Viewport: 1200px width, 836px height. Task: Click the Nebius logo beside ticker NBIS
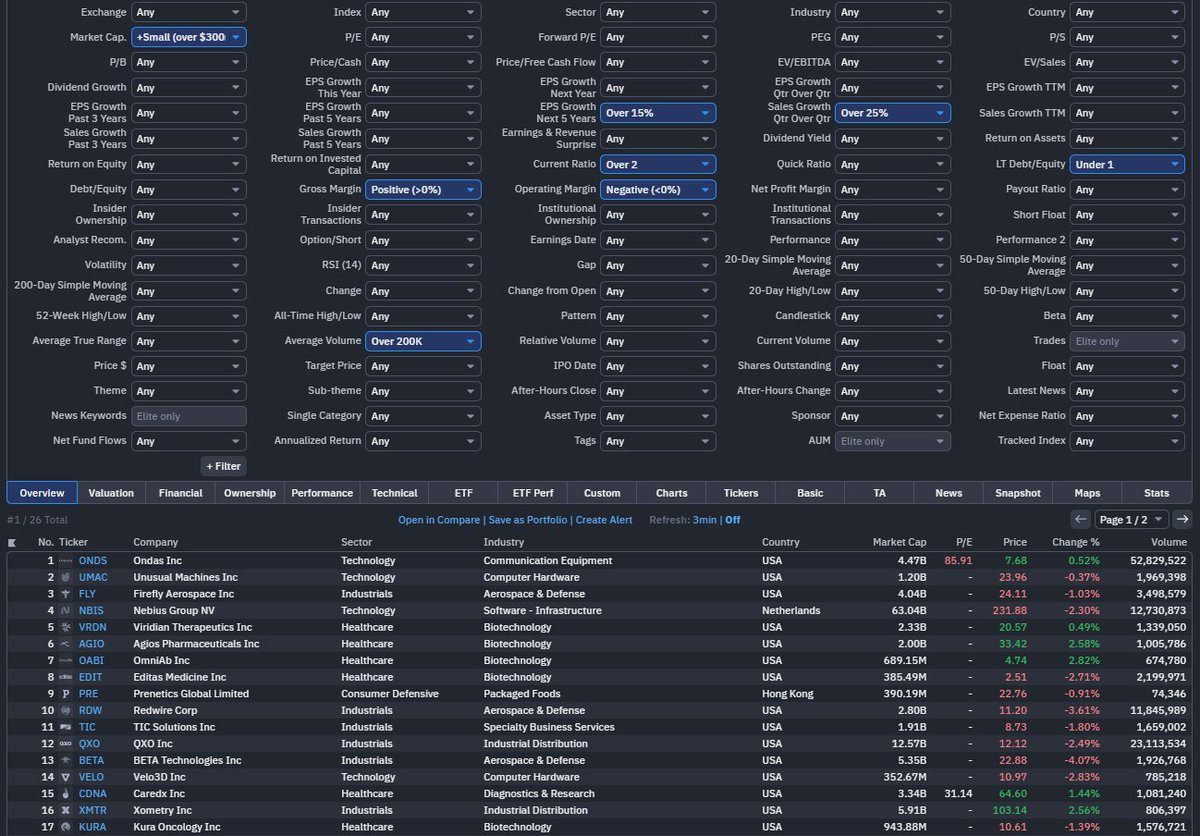[65, 611]
